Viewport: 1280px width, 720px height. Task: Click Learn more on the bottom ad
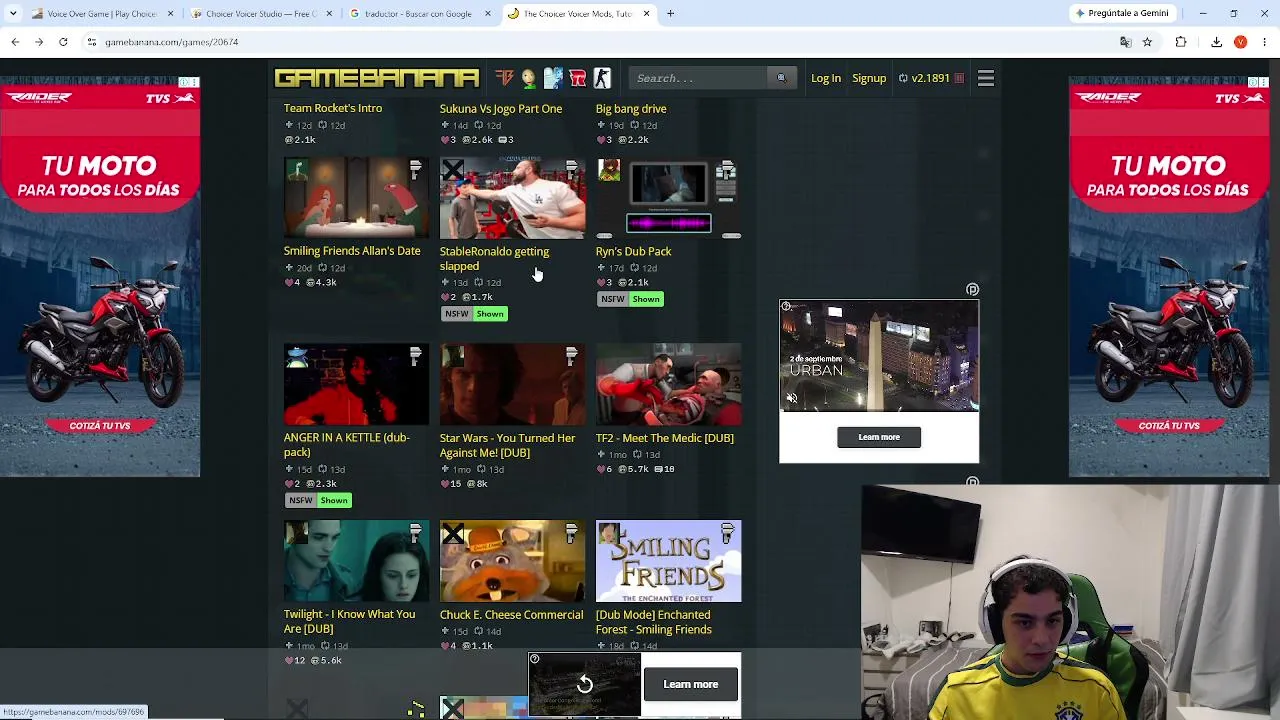691,685
